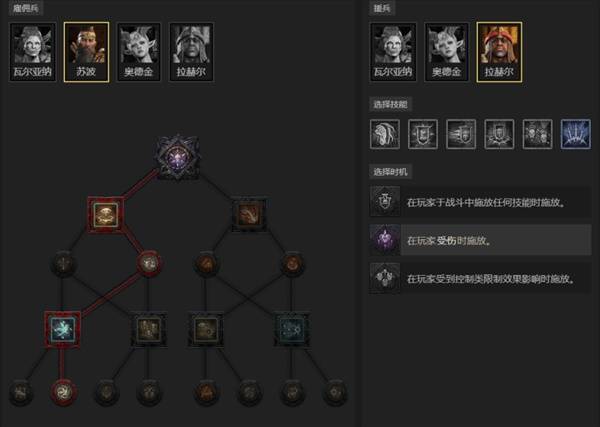This screenshot has height=427, width=600.
Task: Click the purple gem root node of the skill tree
Action: [178, 157]
